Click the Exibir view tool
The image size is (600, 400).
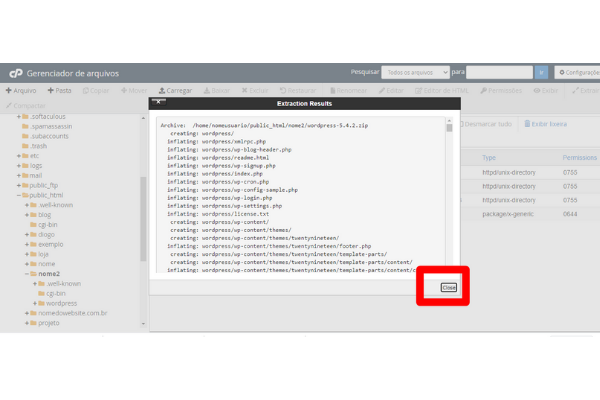tap(546, 91)
